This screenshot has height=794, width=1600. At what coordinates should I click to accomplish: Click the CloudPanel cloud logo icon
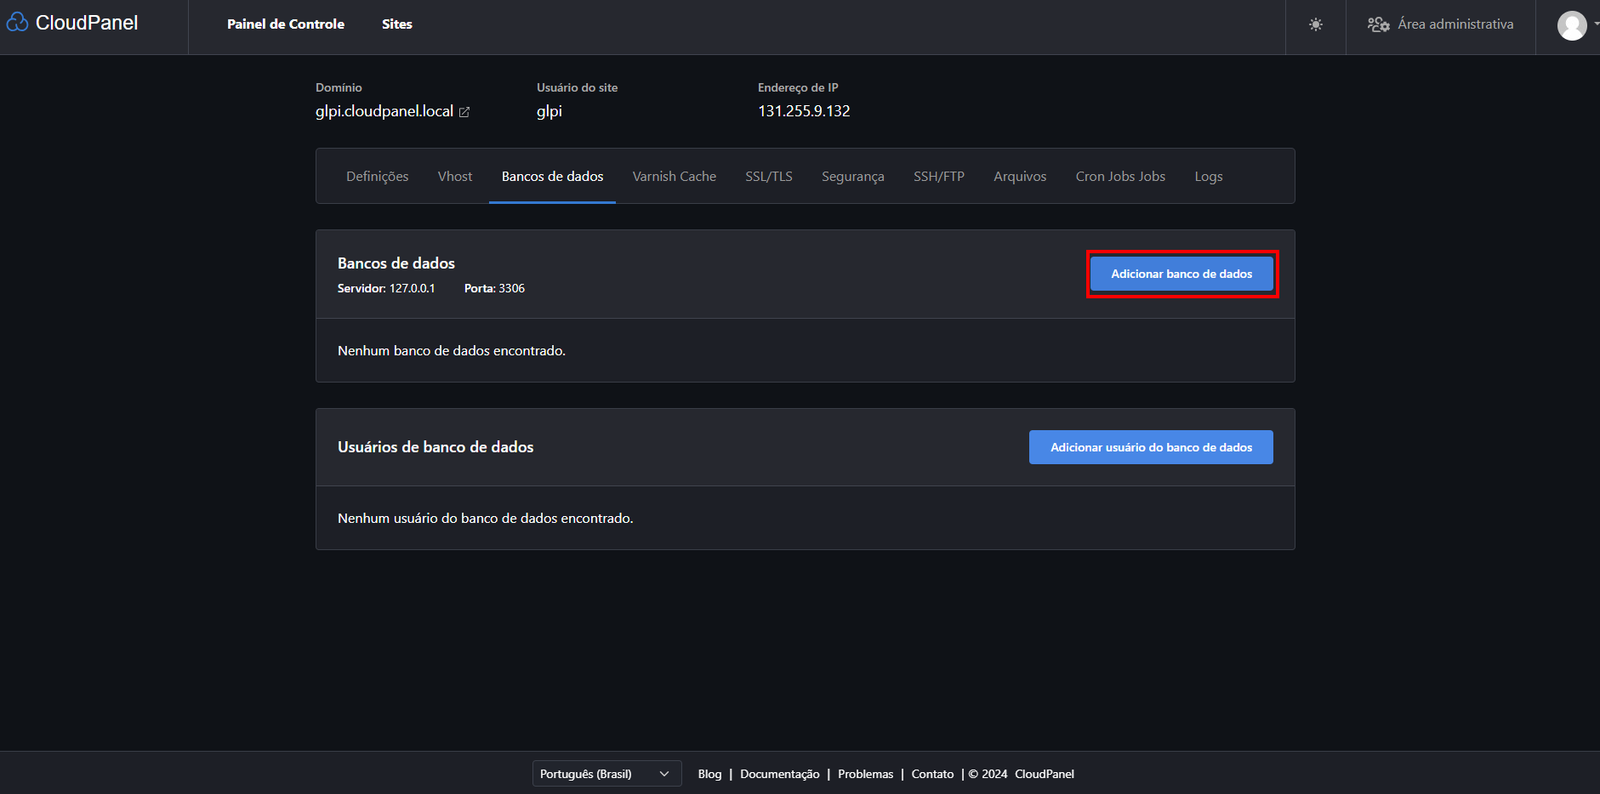point(18,23)
